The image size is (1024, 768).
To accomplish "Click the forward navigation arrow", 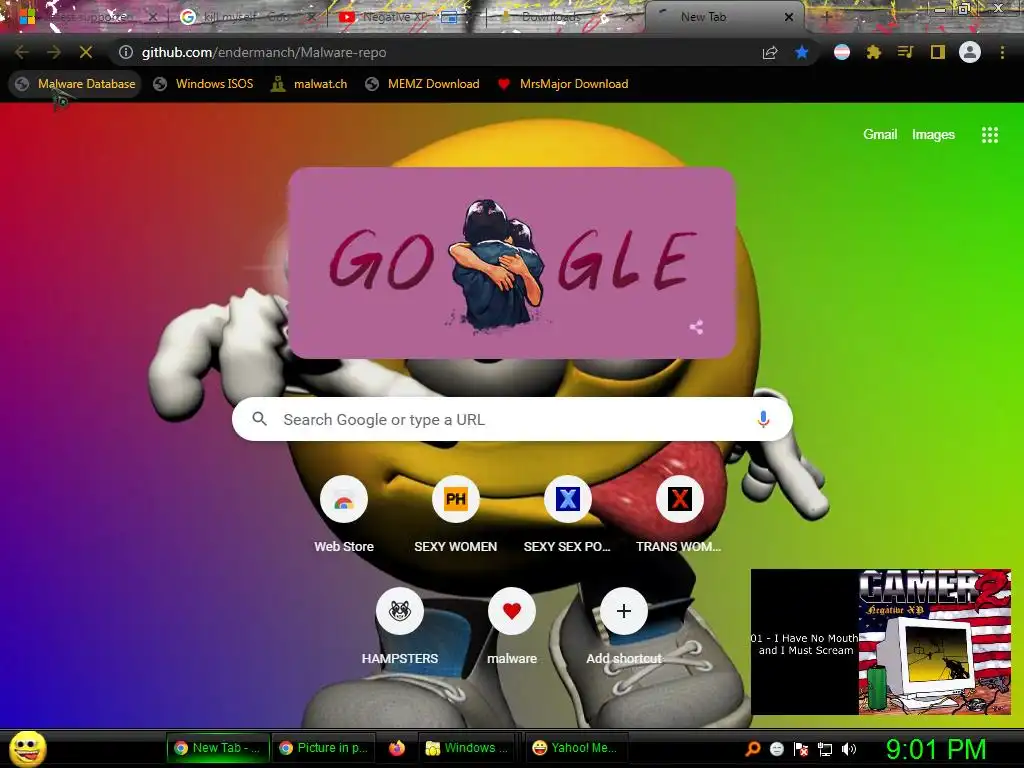I will point(54,52).
